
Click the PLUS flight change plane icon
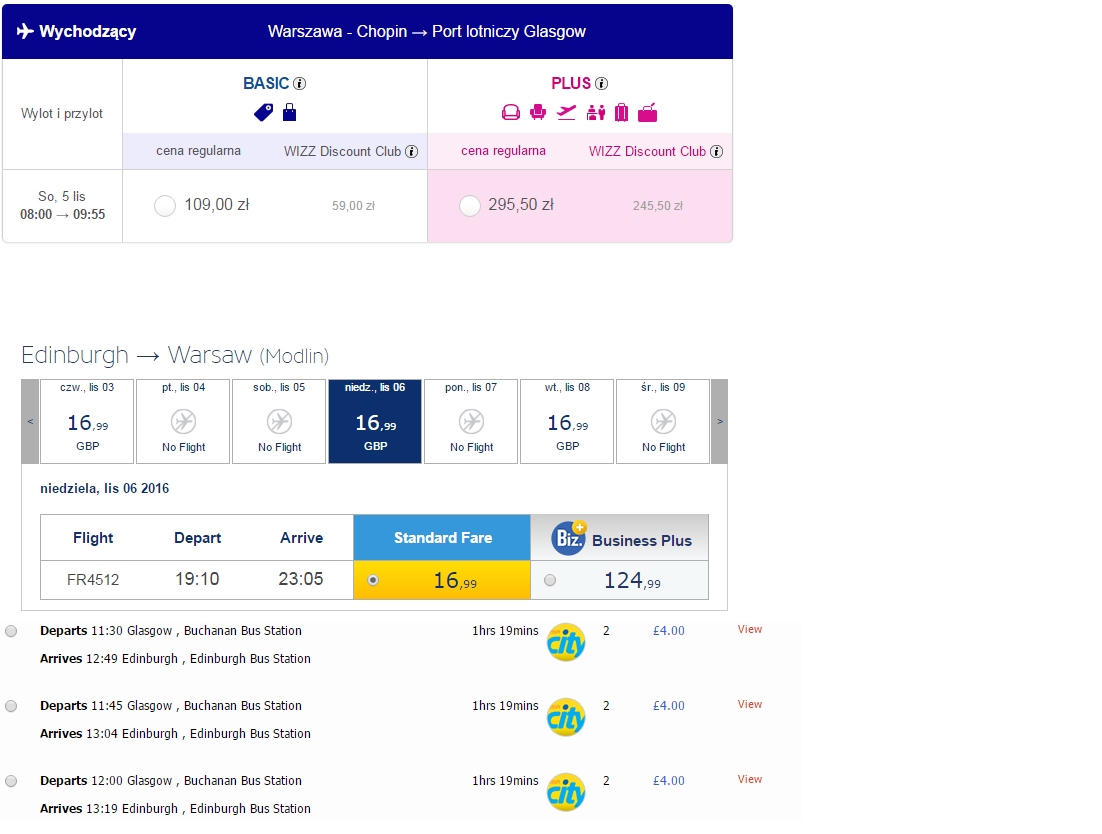(566, 112)
